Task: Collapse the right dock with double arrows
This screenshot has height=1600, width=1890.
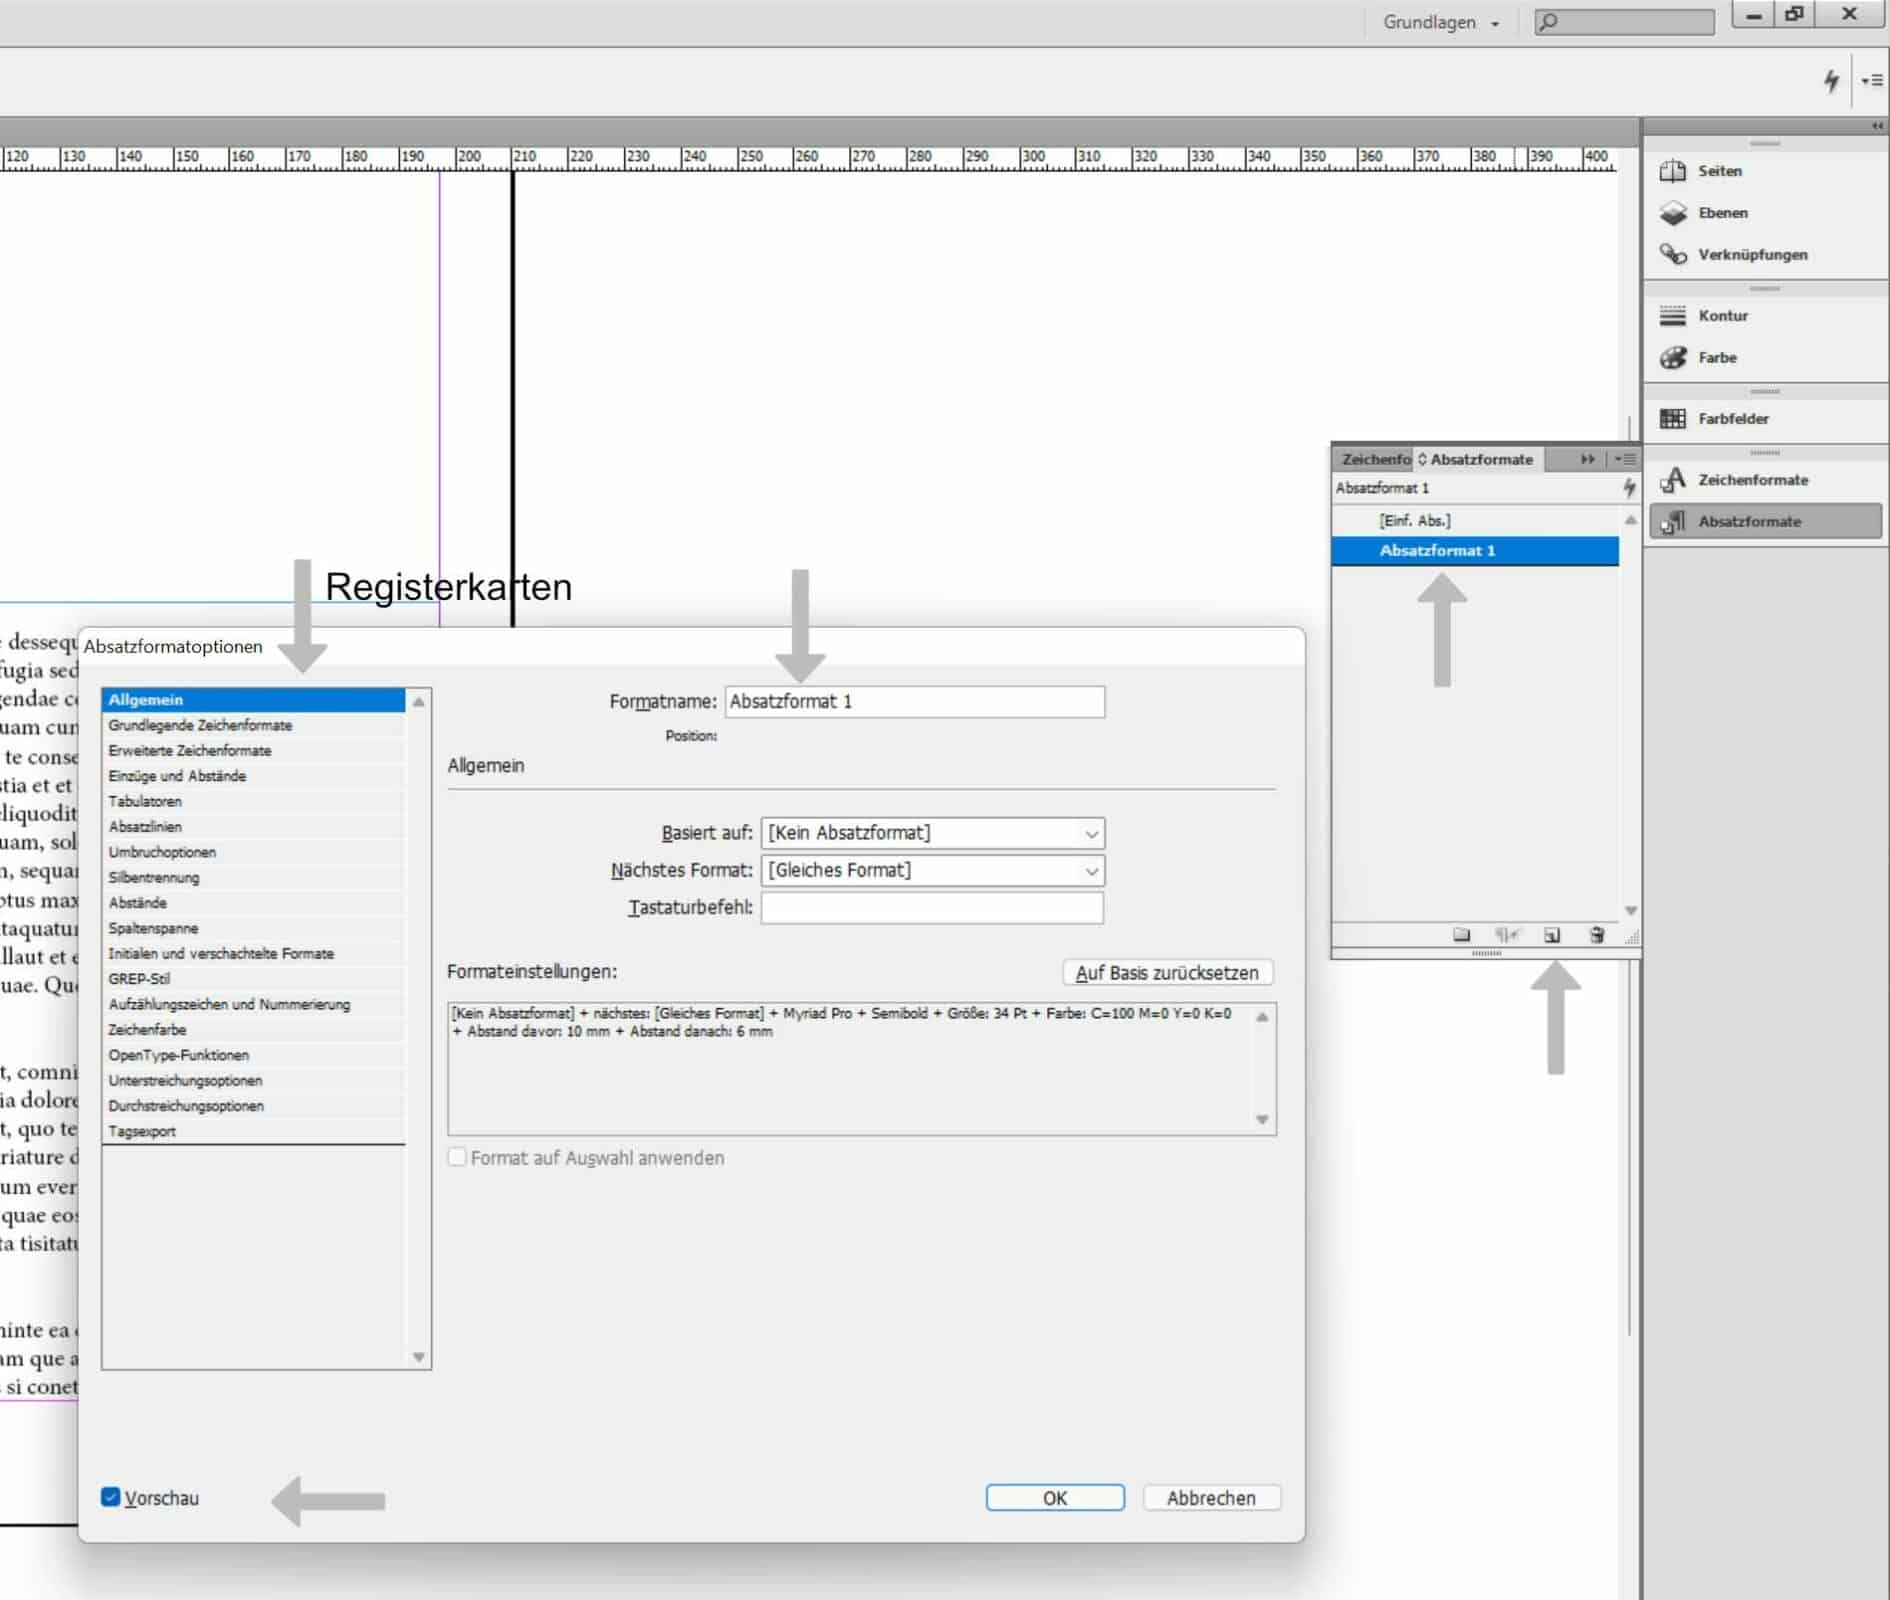Action: click(x=1877, y=126)
